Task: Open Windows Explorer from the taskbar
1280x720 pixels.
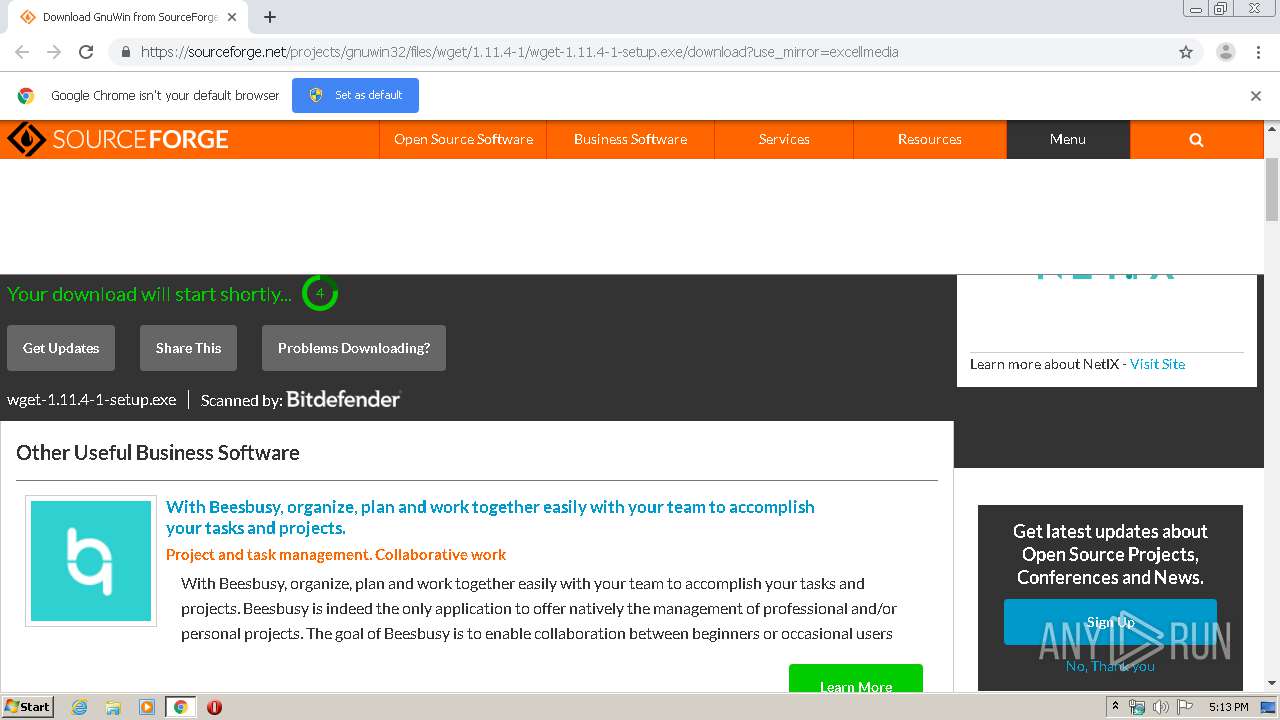Action: click(x=113, y=707)
